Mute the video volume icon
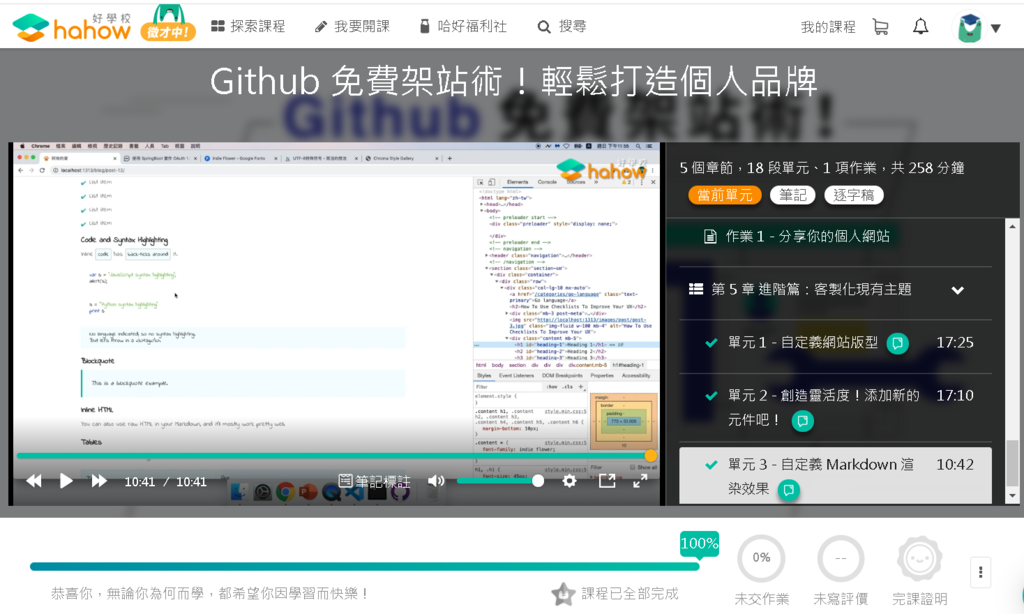This screenshot has width=1024, height=614. 436,481
